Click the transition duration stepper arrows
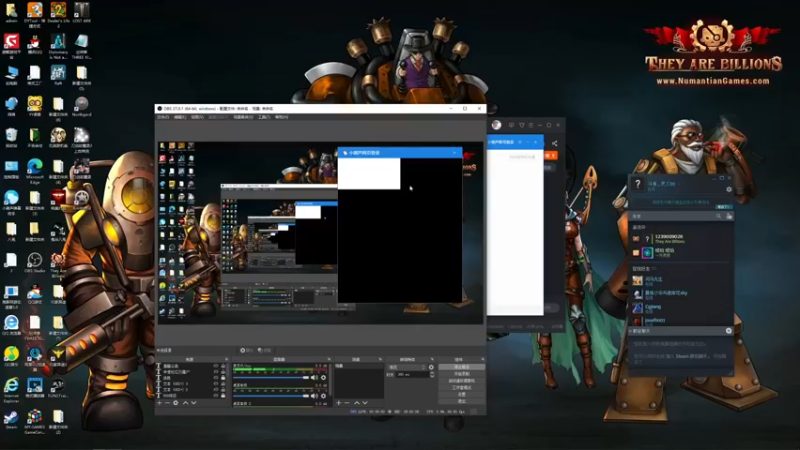 click(x=432, y=374)
